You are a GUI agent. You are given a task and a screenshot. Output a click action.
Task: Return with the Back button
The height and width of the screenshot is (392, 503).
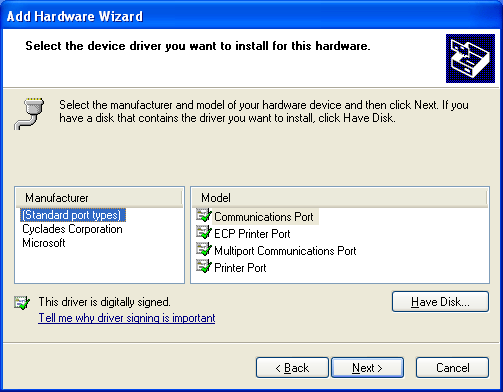(x=292, y=368)
